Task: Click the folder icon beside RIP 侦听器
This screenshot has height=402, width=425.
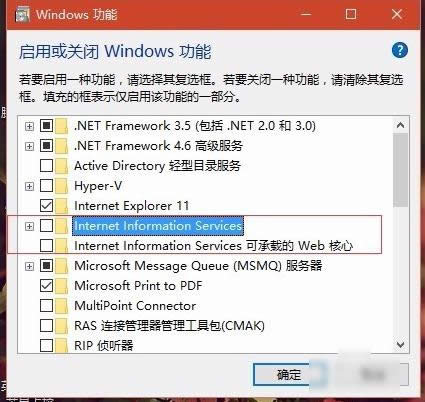Action: click(61, 346)
